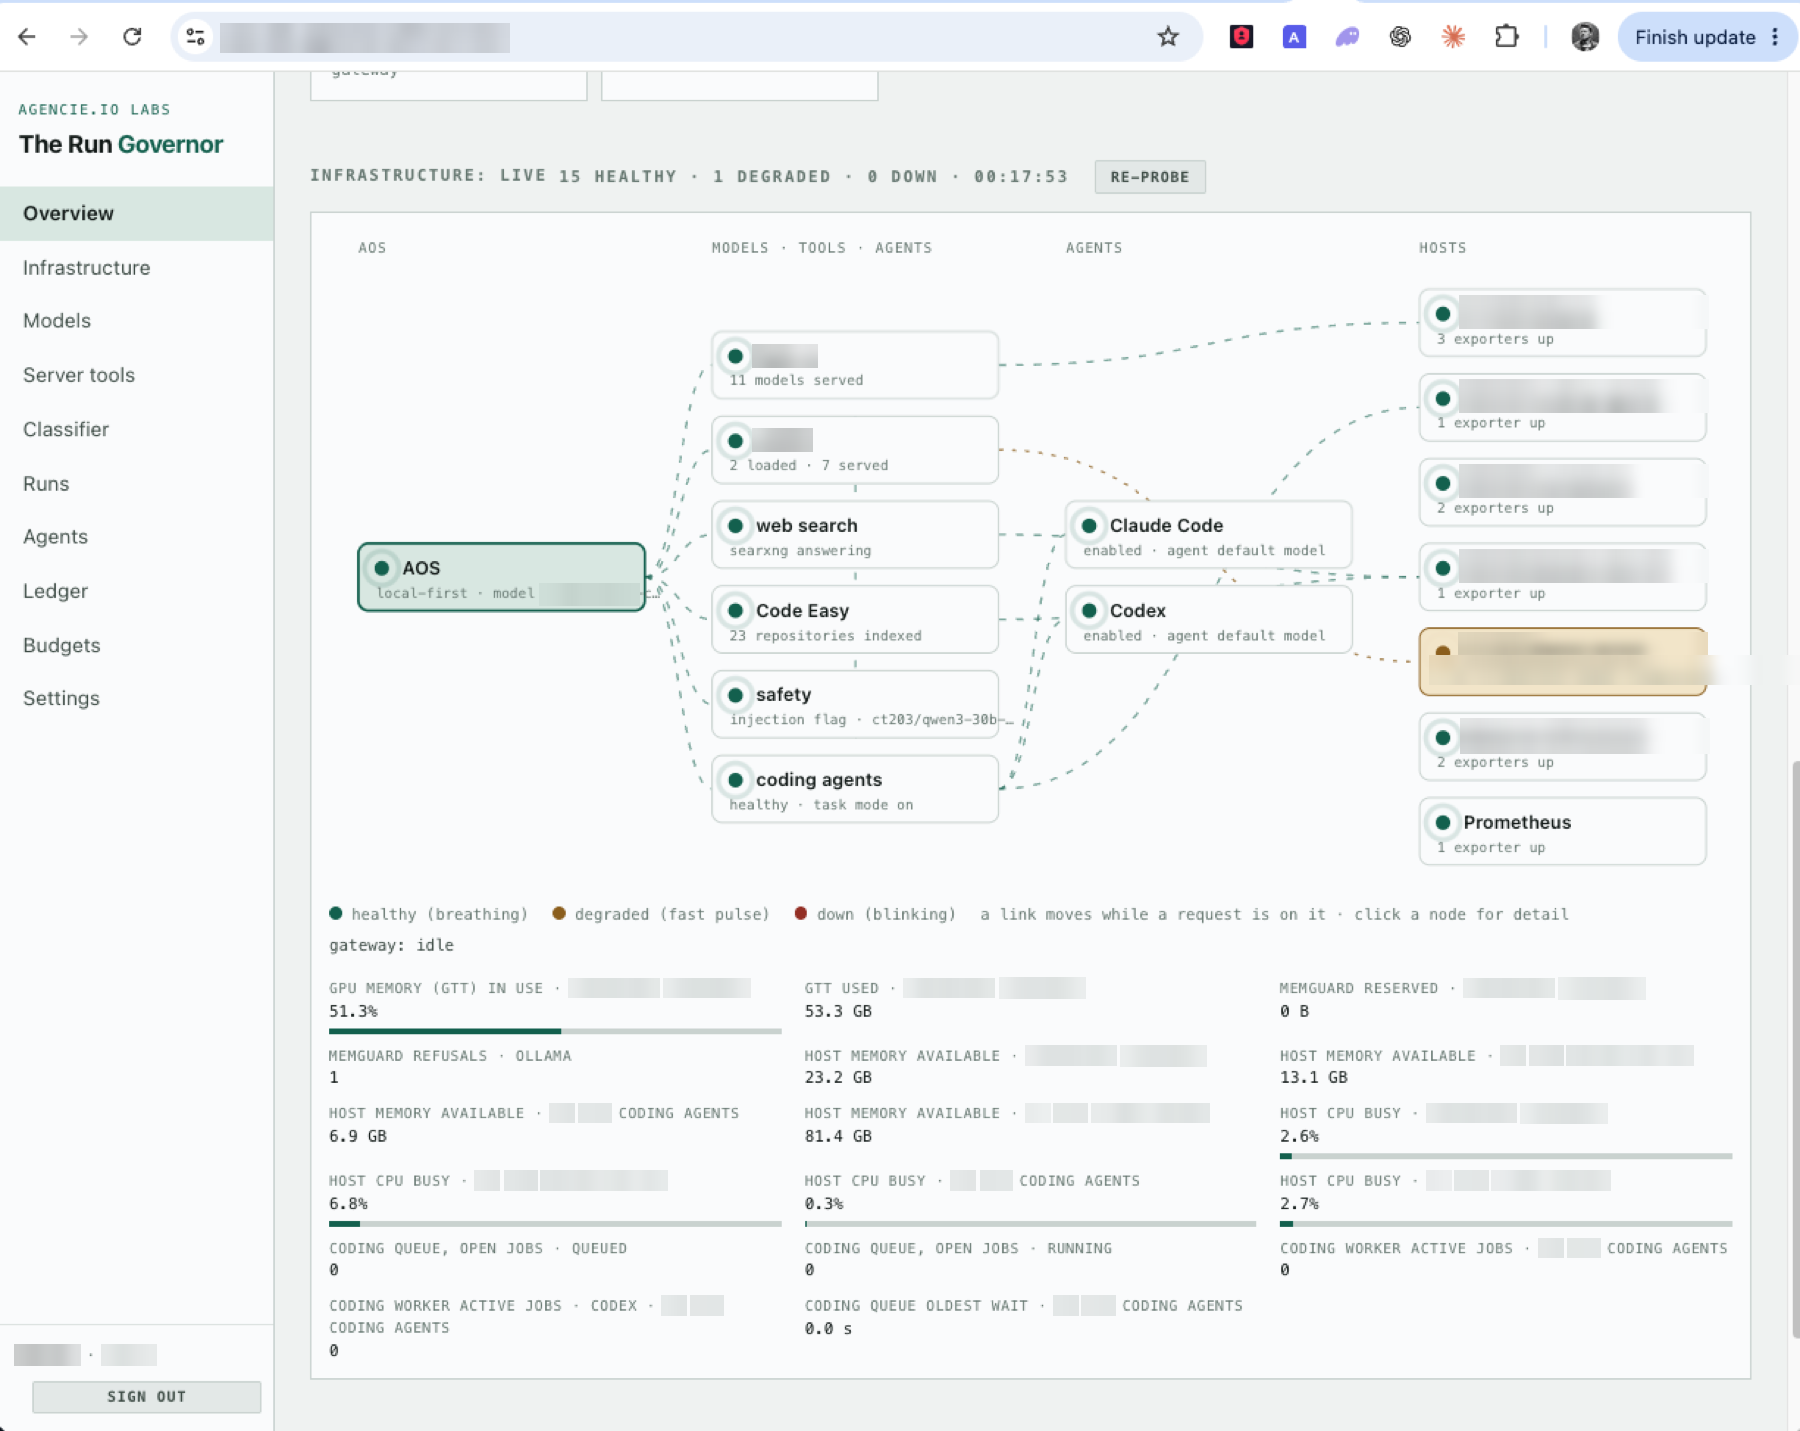The height and width of the screenshot is (1431, 1800).
Task: Open the Extensions puzzle-piece menu
Action: (1506, 37)
